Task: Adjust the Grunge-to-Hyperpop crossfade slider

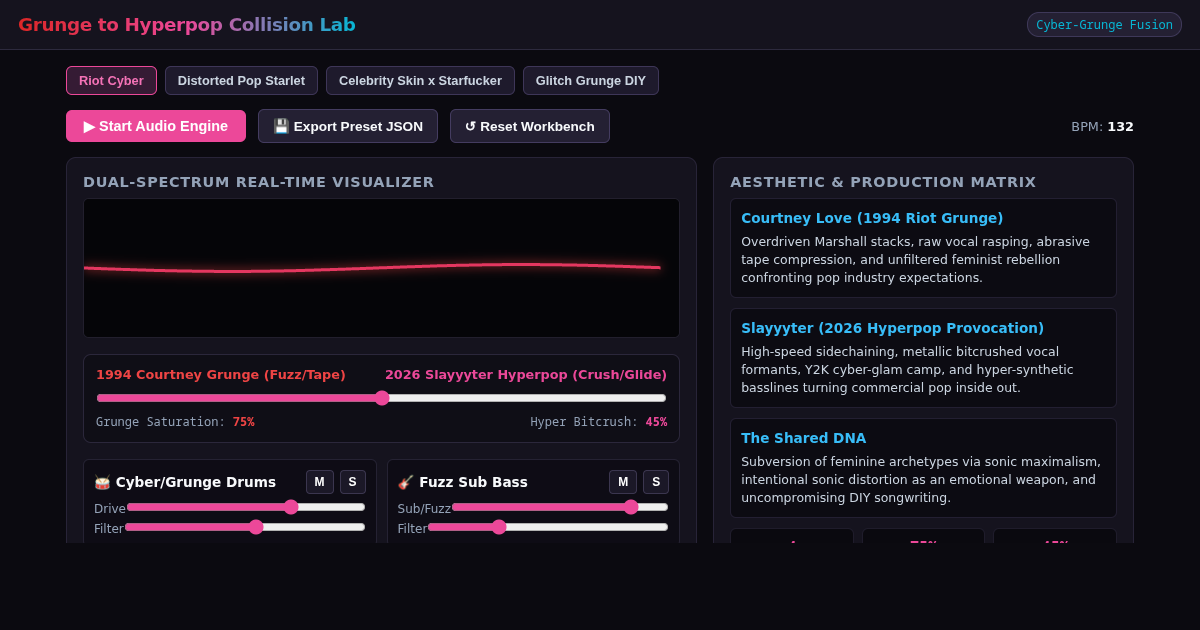Action: coord(381,398)
